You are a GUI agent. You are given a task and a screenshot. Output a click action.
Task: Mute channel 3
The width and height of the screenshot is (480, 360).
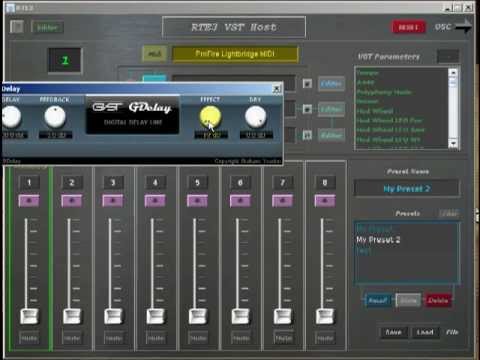[x=113, y=338]
